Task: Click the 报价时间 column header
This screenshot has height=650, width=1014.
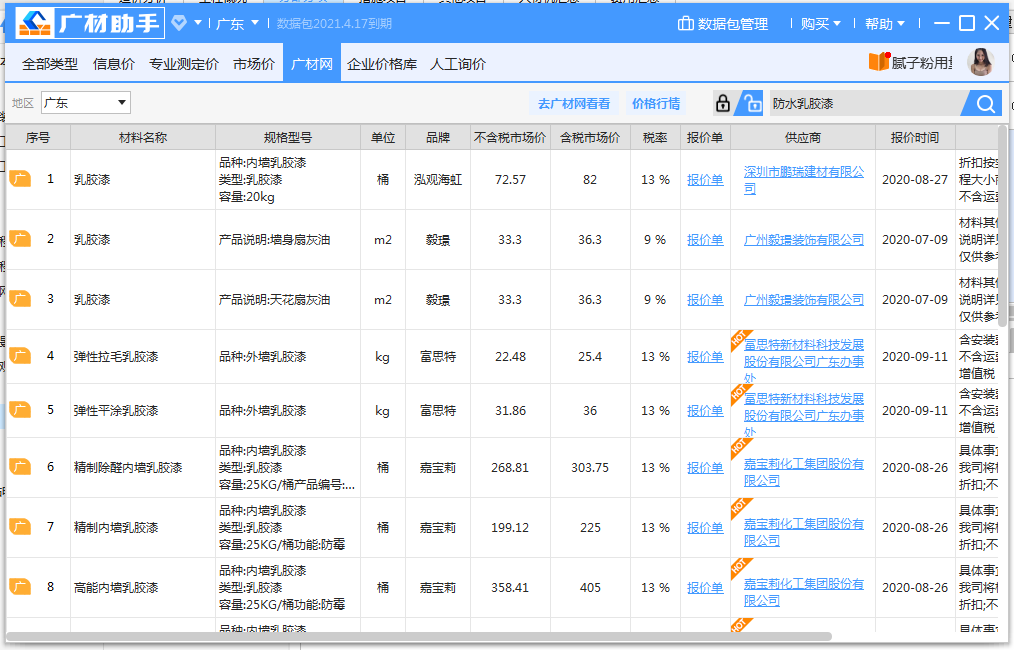Action: tap(915, 137)
